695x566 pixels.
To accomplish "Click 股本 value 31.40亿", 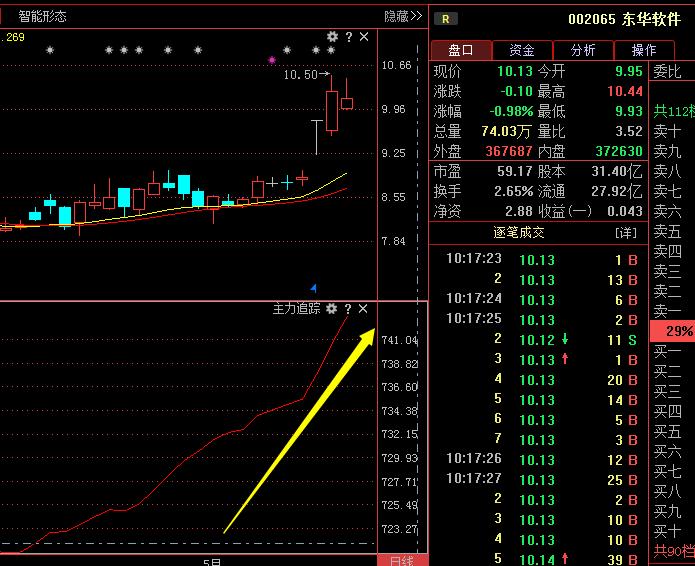I will coord(617,171).
